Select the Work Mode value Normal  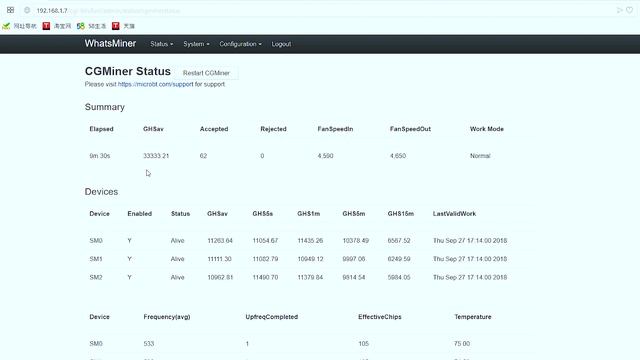coord(480,156)
